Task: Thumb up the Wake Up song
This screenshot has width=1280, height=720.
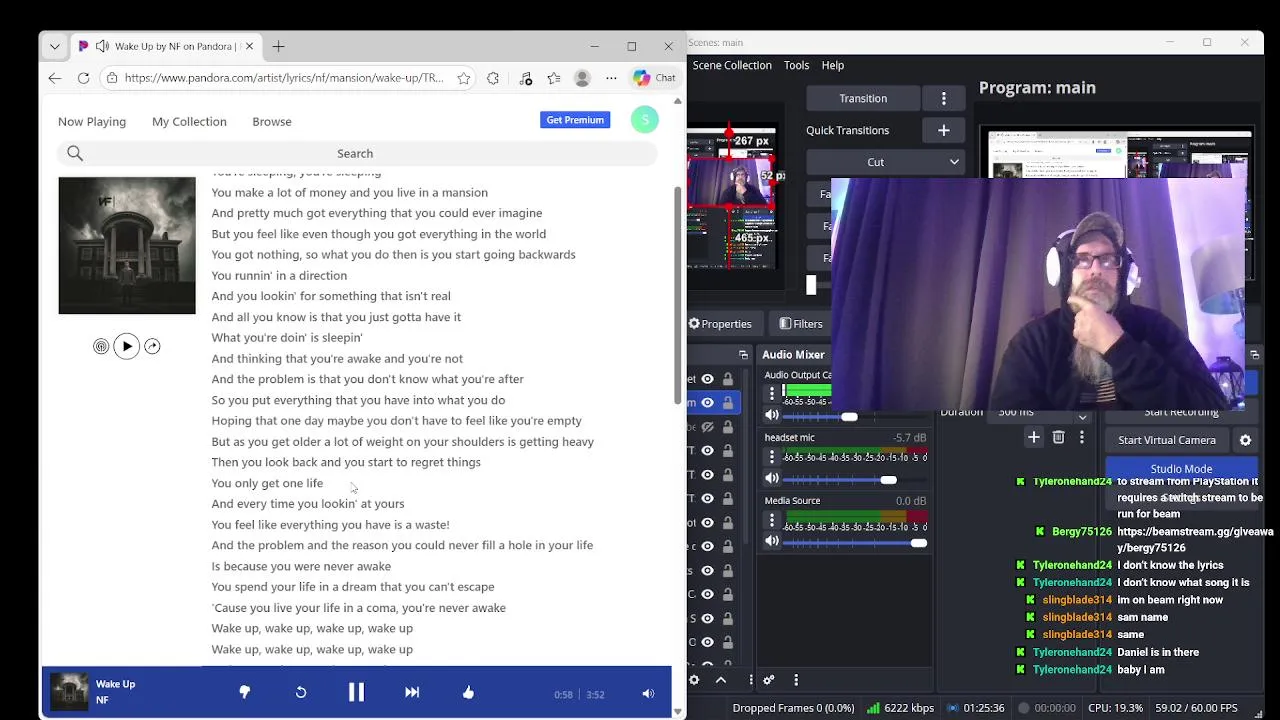Action: (x=468, y=692)
